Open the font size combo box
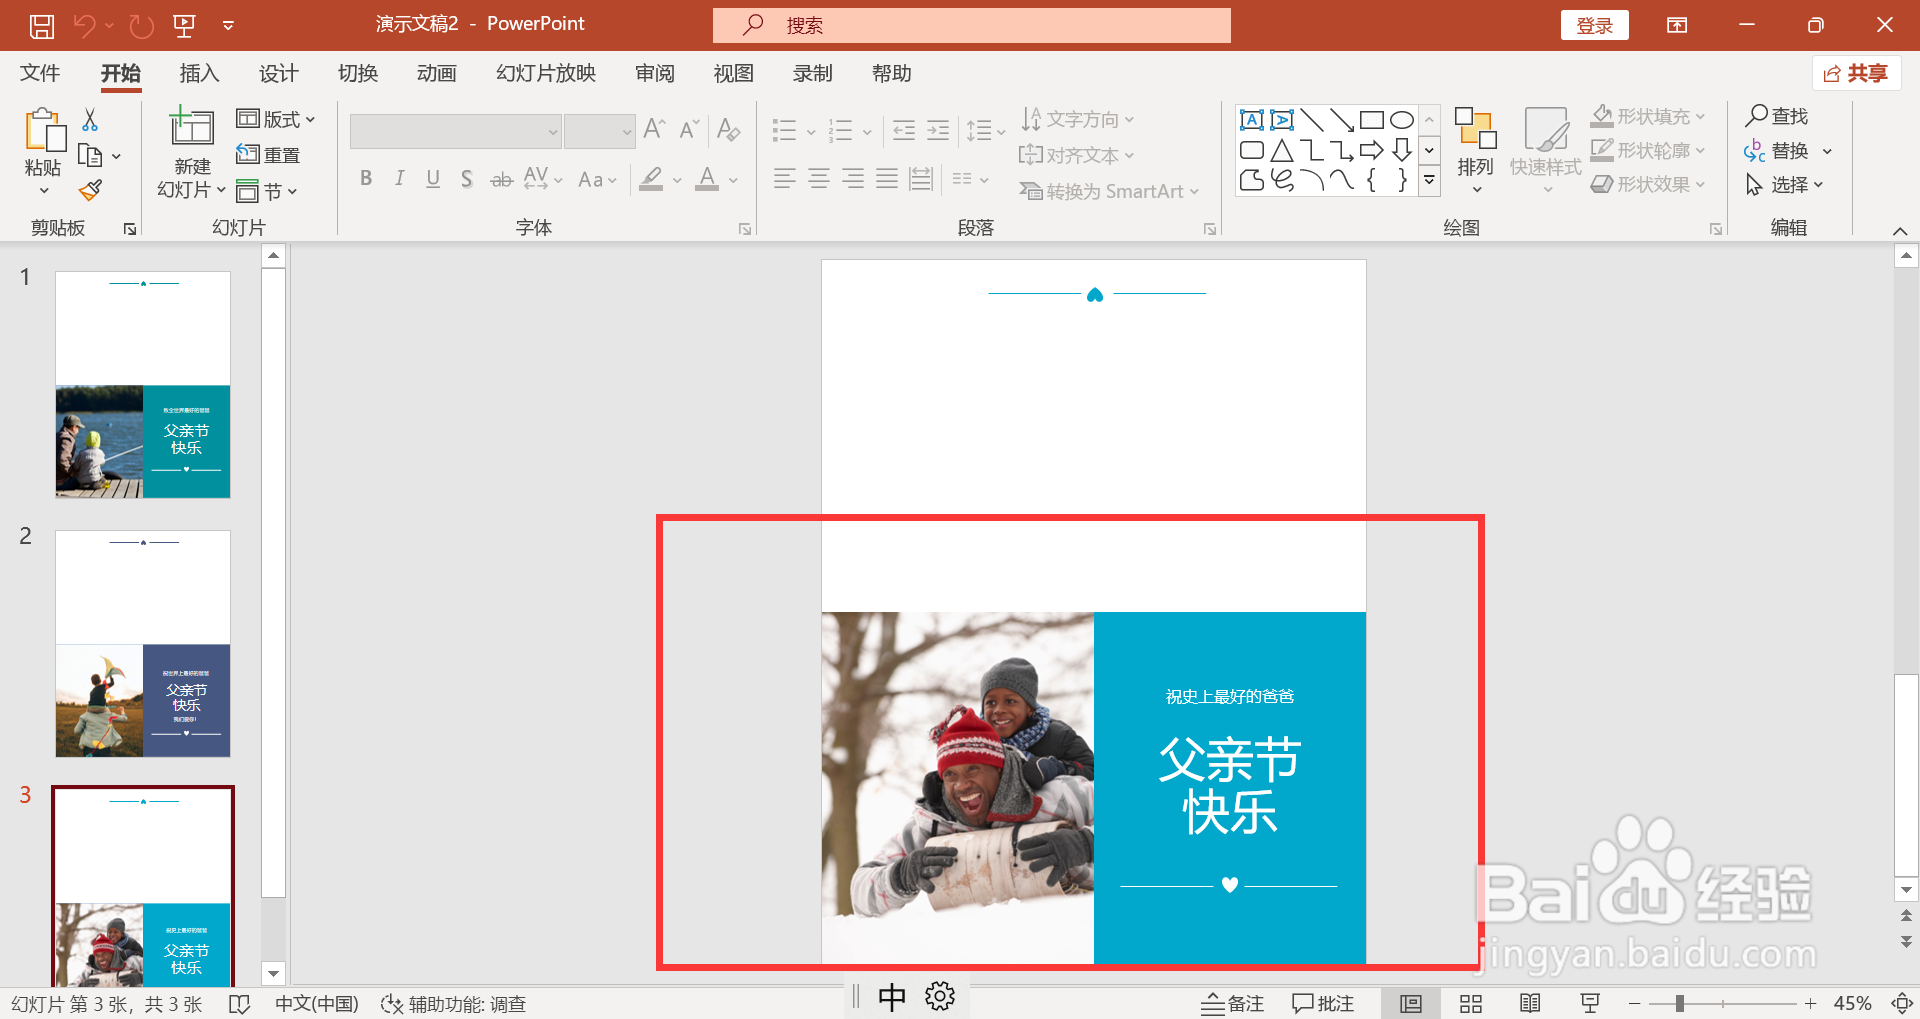The image size is (1920, 1019). tap(599, 131)
